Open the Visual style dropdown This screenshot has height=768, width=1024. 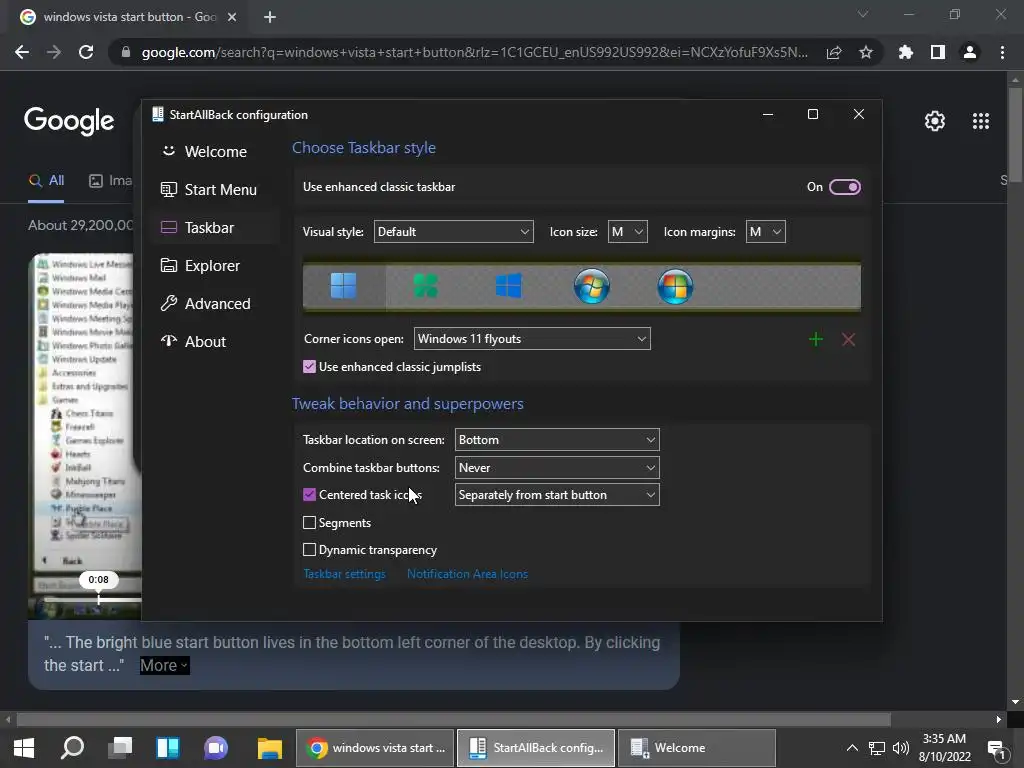pos(453,232)
